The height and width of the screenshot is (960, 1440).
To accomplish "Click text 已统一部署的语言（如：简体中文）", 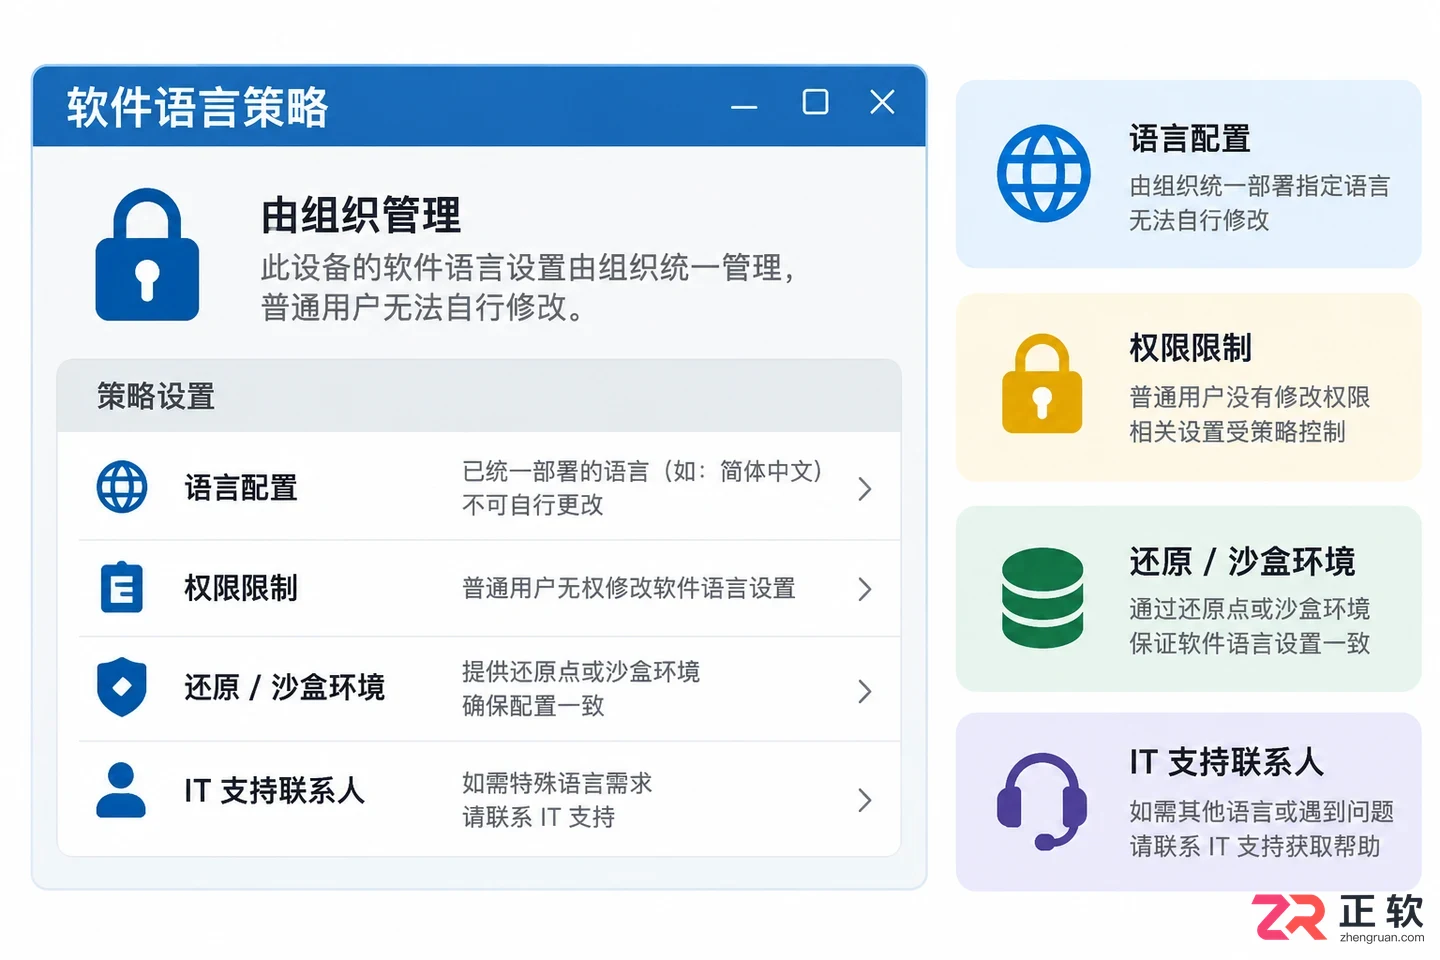I will tap(643, 471).
